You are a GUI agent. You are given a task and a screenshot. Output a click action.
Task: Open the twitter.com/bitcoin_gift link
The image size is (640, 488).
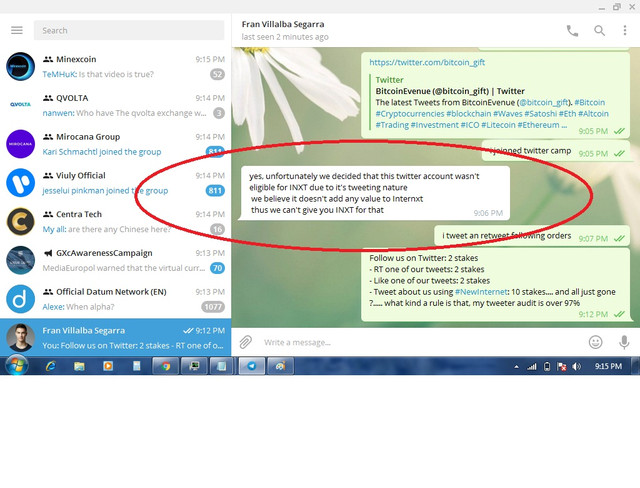point(427,62)
